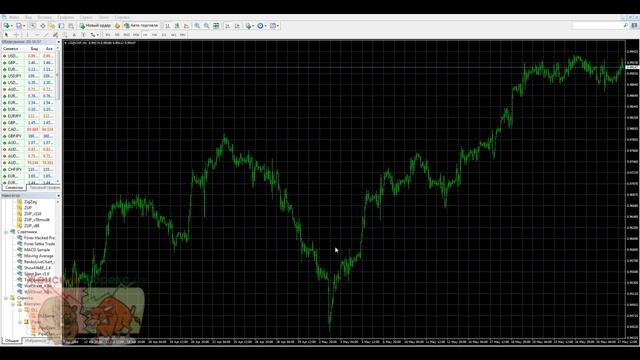Open the MetaEditor yellow diamond icon
640x360 pixels.
(x=118, y=26)
